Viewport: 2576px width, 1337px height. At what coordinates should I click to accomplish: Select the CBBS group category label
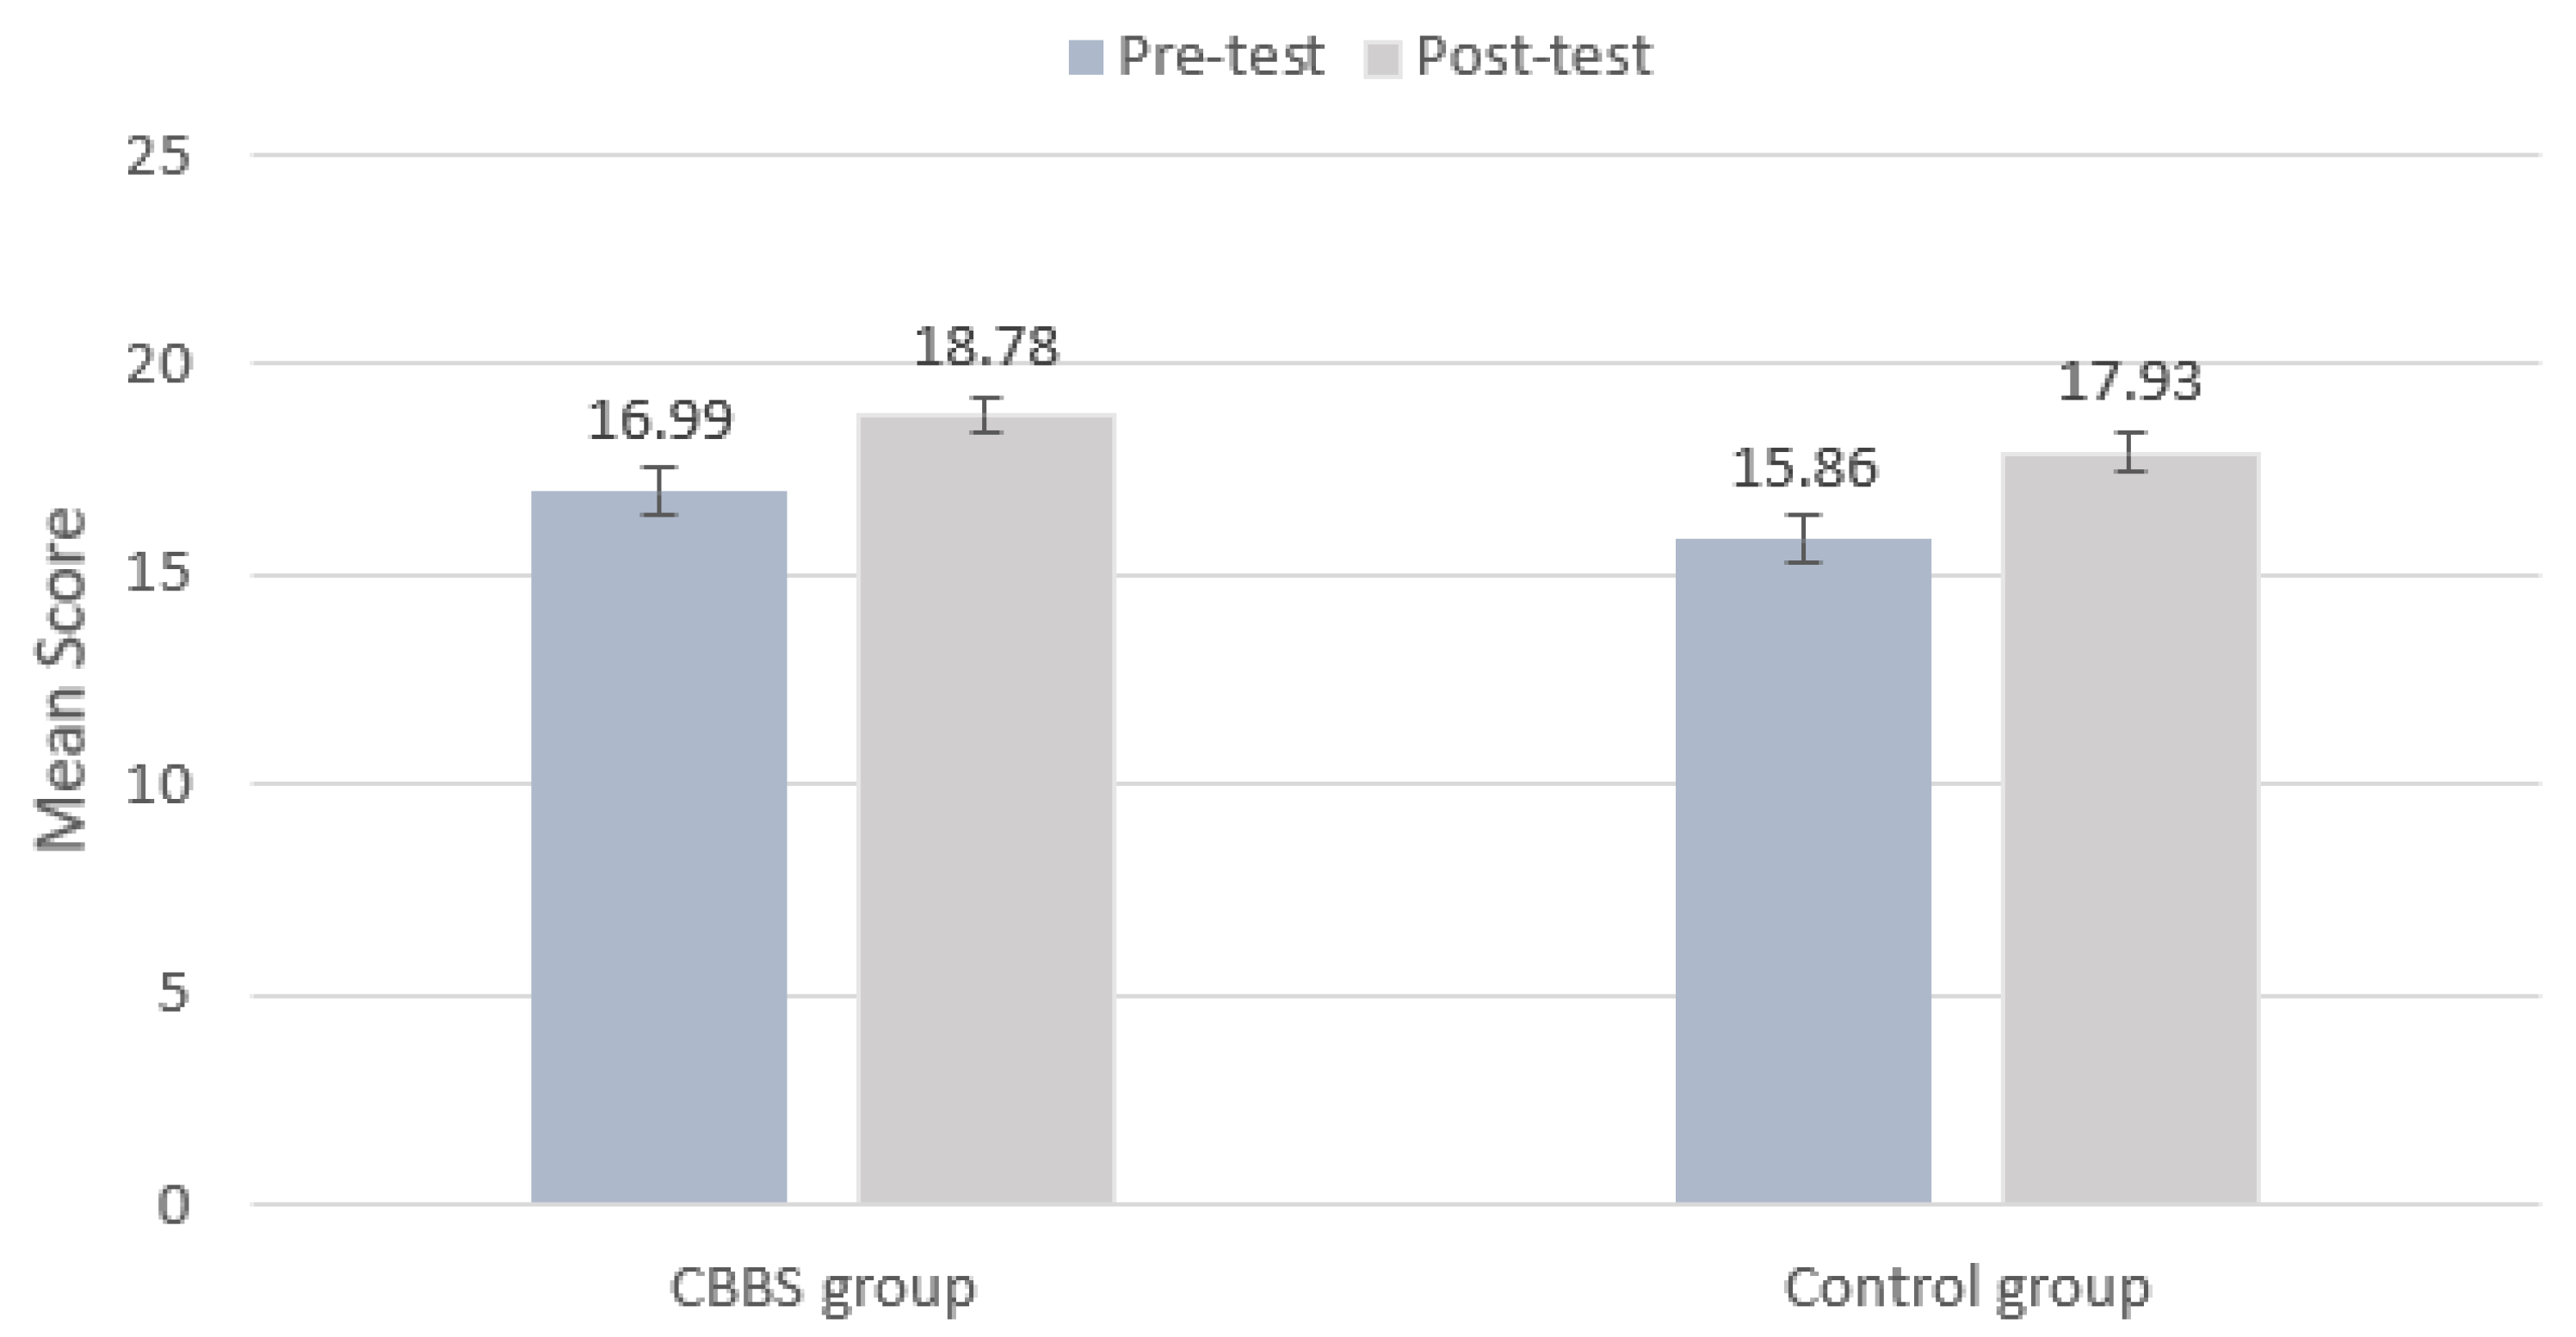[822, 1288]
